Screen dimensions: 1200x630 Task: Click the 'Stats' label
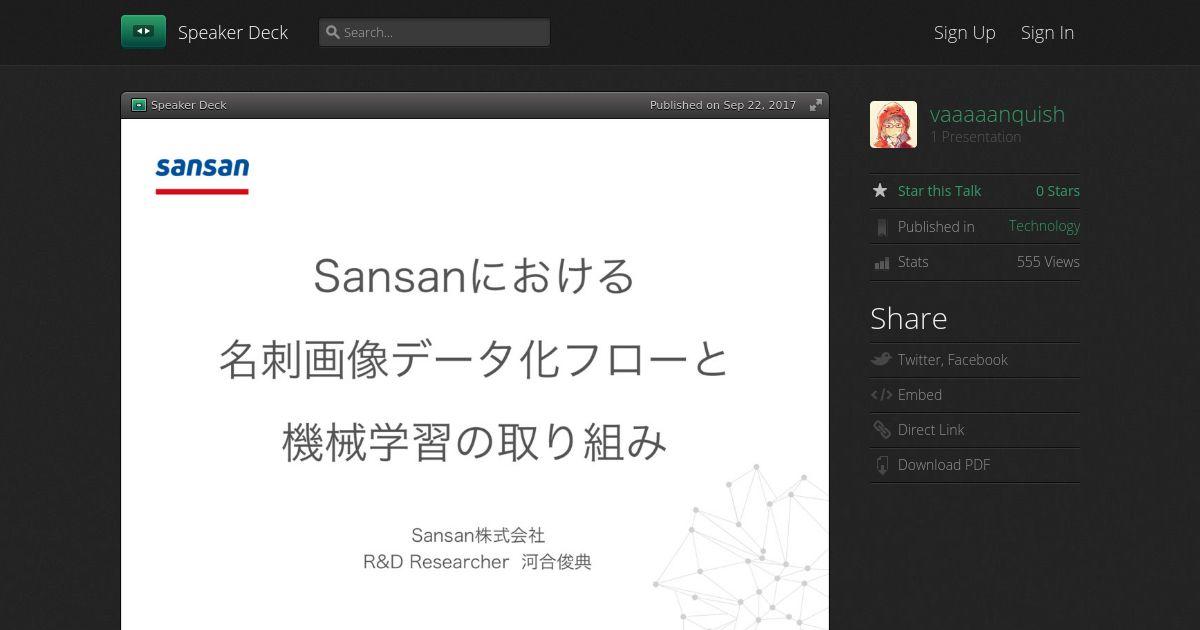click(913, 262)
